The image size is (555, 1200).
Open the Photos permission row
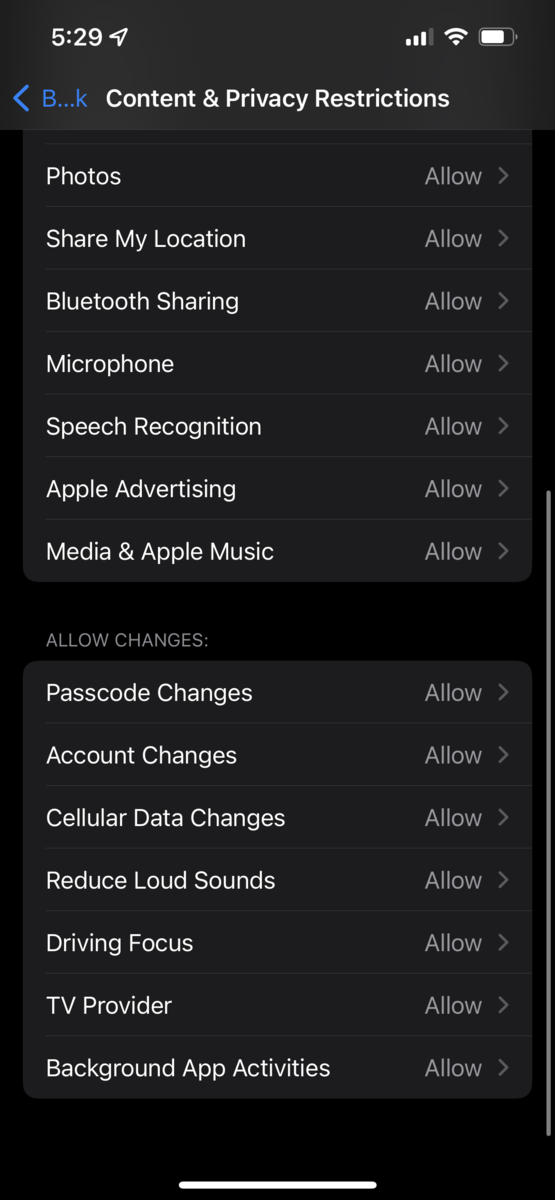[x=277, y=176]
